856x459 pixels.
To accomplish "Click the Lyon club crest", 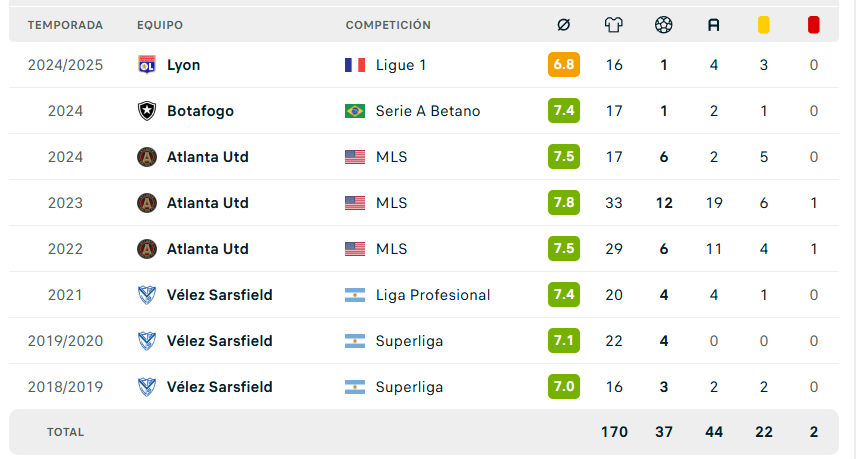I will click(x=147, y=65).
